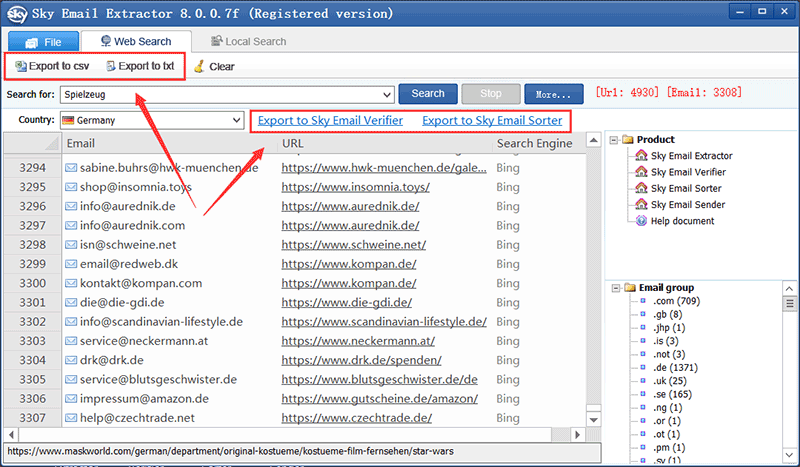
Task: Click envelope icon beside shop@insomnia.toys
Action: 71,187
